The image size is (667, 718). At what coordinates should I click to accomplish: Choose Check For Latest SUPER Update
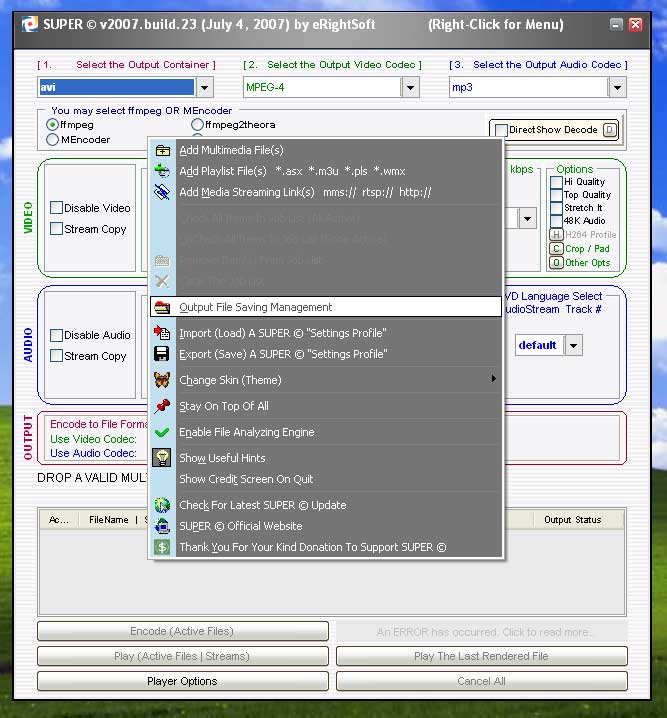click(x=326, y=505)
